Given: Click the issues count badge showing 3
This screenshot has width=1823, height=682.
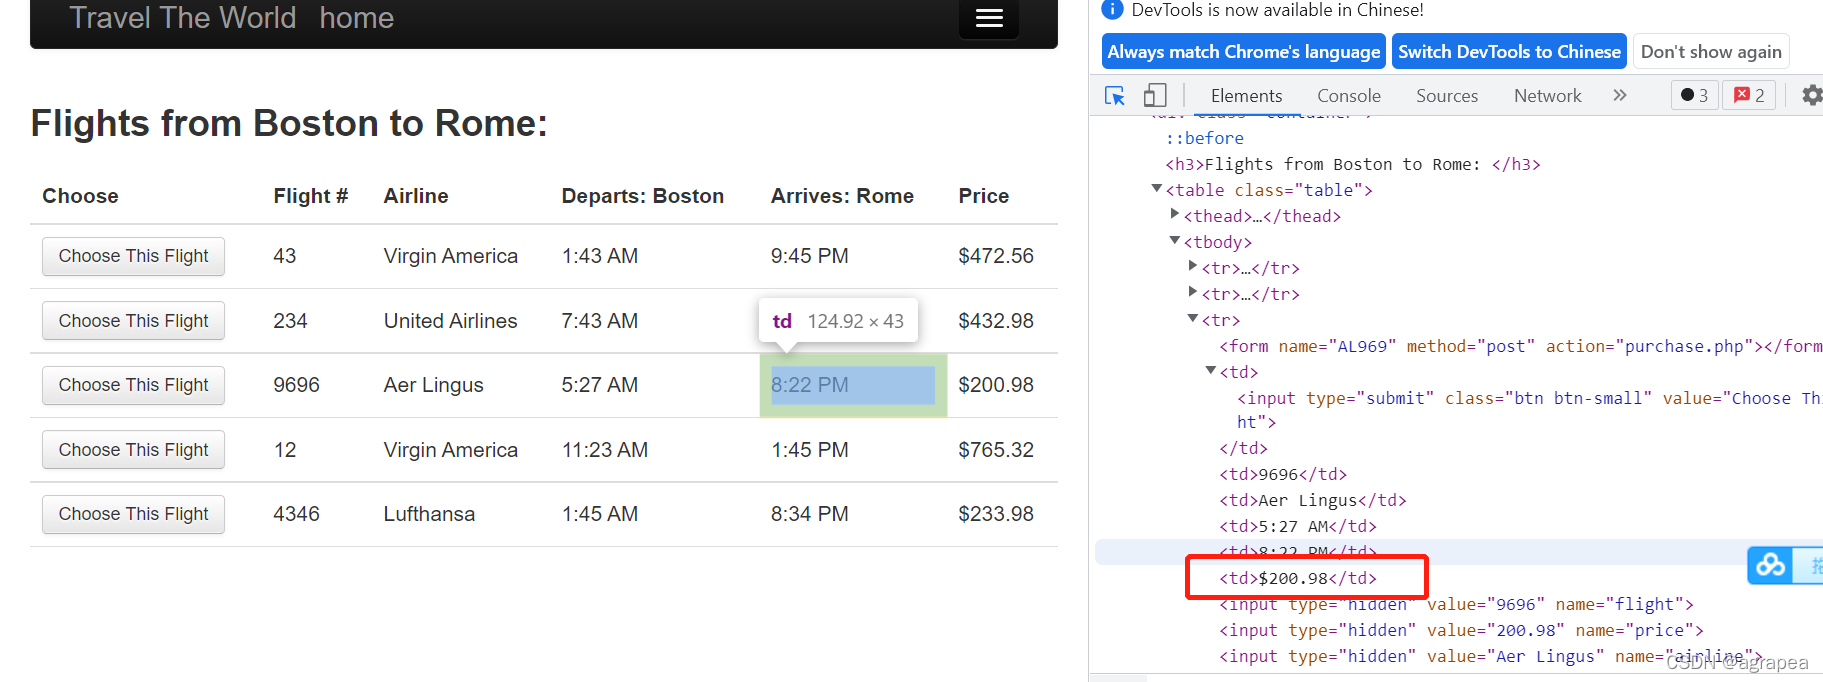Looking at the screenshot, I should click(1695, 95).
